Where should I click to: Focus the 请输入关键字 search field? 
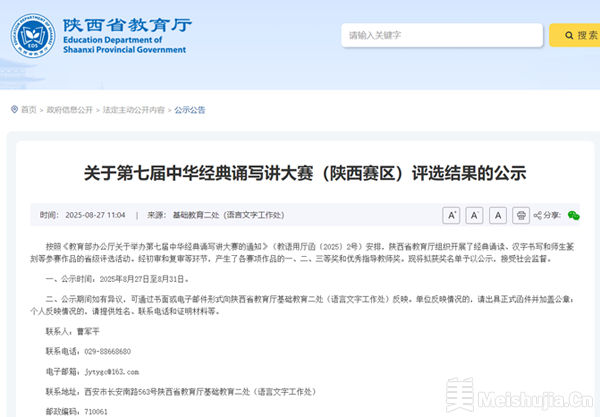click(x=442, y=35)
